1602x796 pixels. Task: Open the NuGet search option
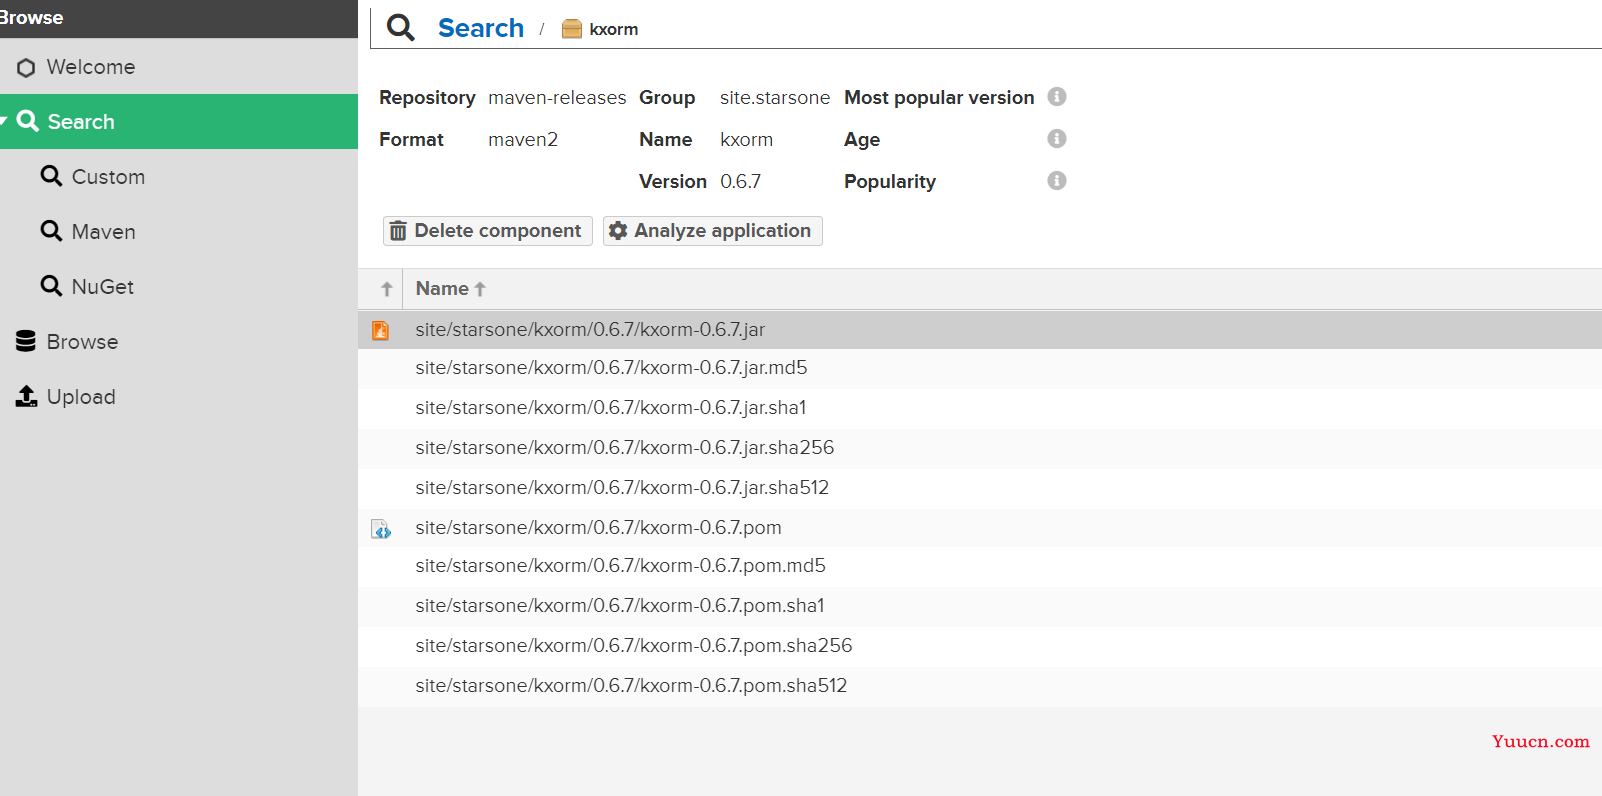(x=179, y=287)
